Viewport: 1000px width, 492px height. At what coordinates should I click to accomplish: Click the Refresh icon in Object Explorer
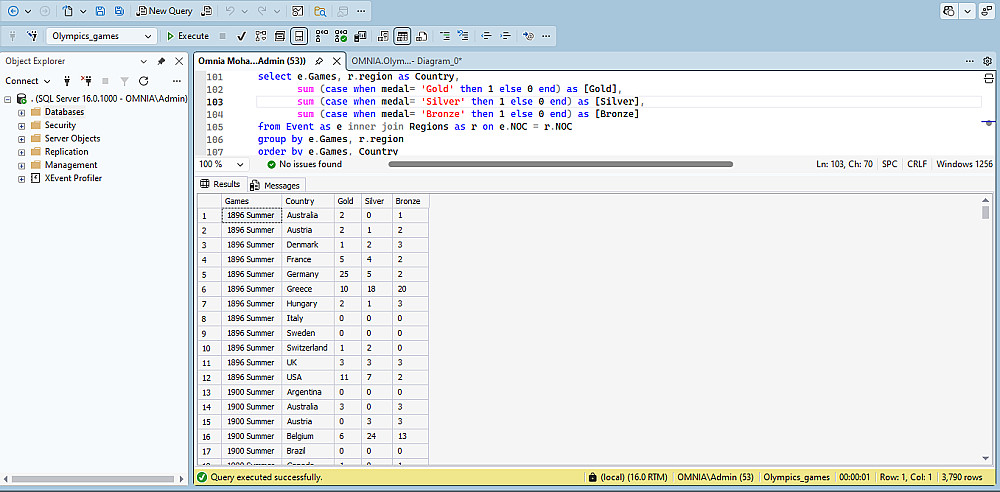pyautogui.click(x=143, y=81)
